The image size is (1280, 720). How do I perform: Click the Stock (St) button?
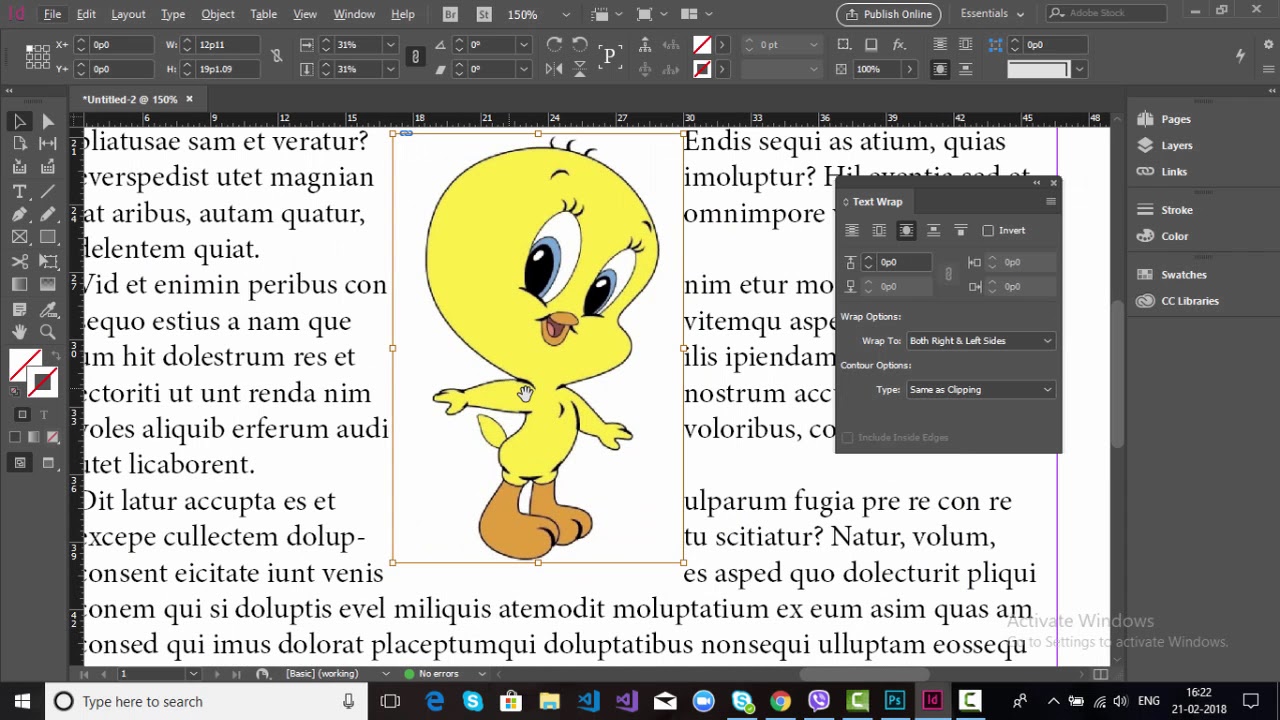[484, 14]
